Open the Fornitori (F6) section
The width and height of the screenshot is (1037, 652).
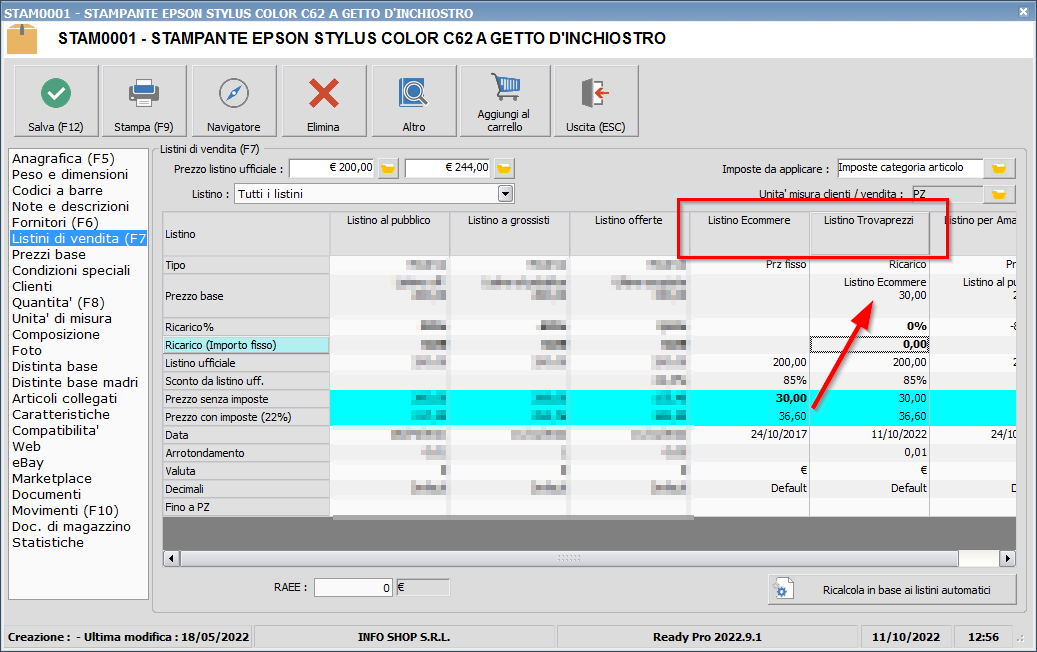(56, 223)
